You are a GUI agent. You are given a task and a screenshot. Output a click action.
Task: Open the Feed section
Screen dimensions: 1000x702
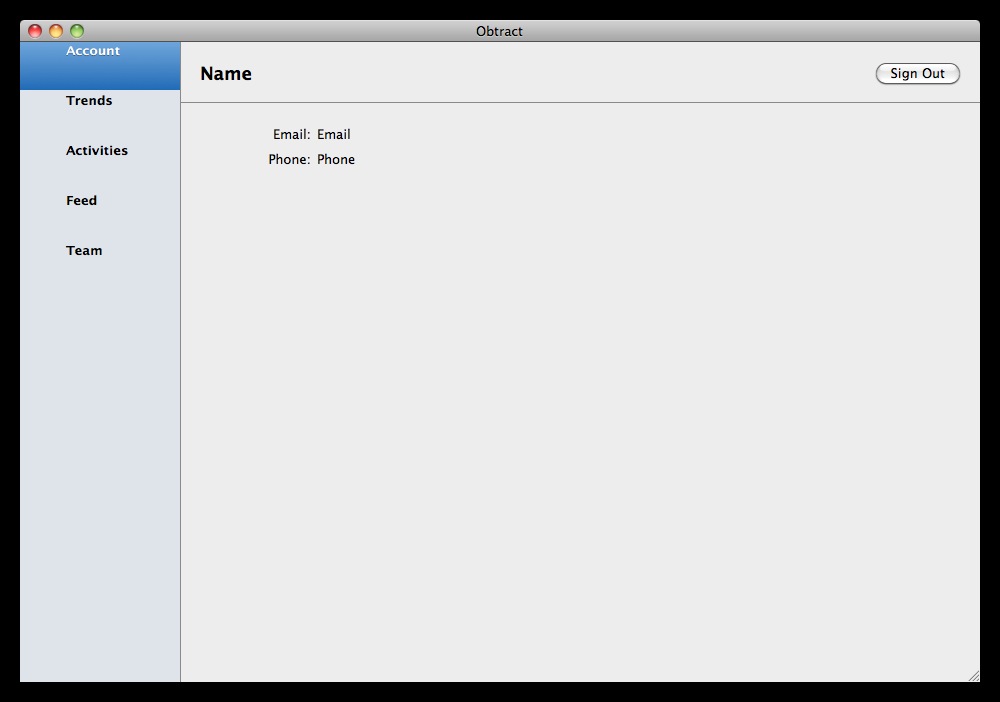[x=100, y=215]
